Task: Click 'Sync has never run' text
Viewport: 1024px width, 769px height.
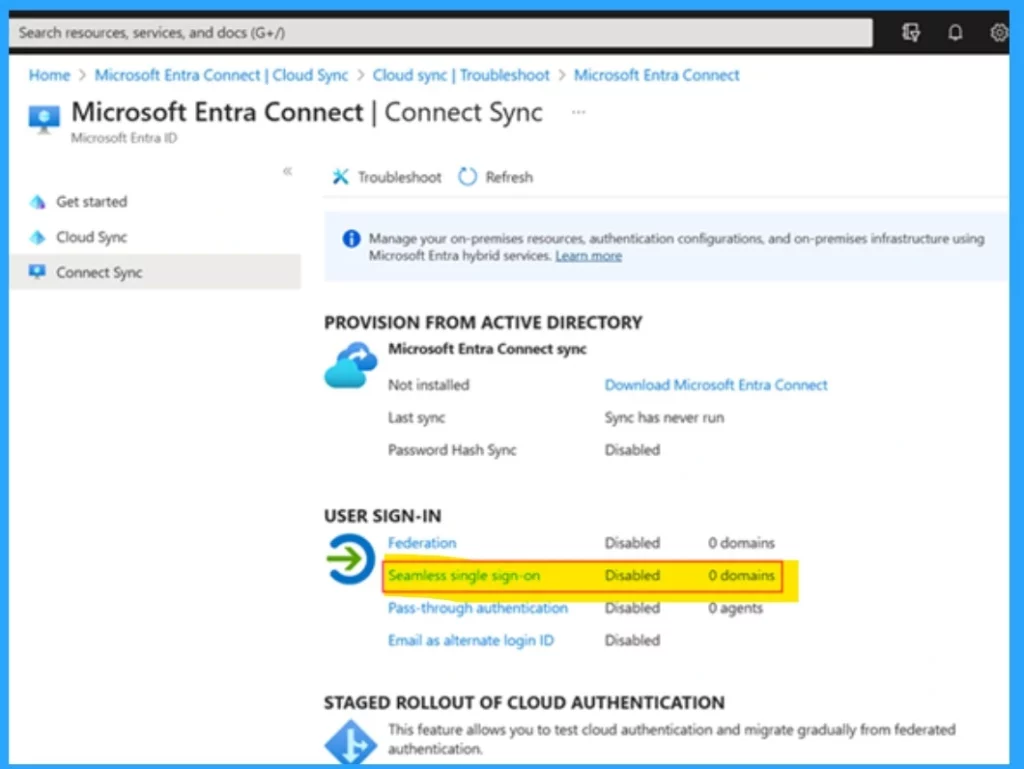Action: click(x=664, y=418)
